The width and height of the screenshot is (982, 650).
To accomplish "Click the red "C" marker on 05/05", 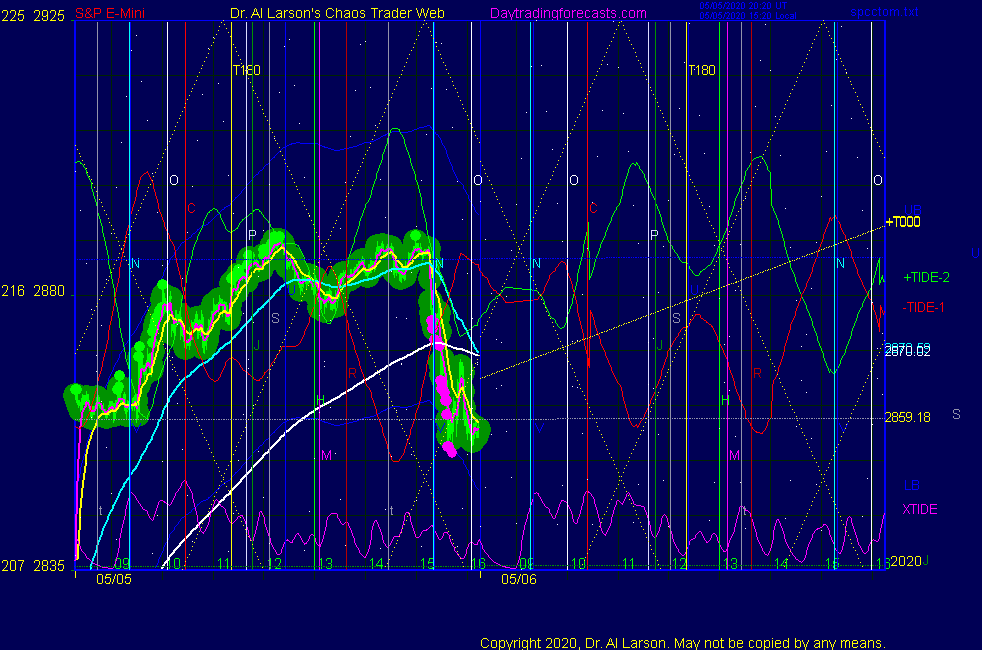I will click(x=191, y=208).
